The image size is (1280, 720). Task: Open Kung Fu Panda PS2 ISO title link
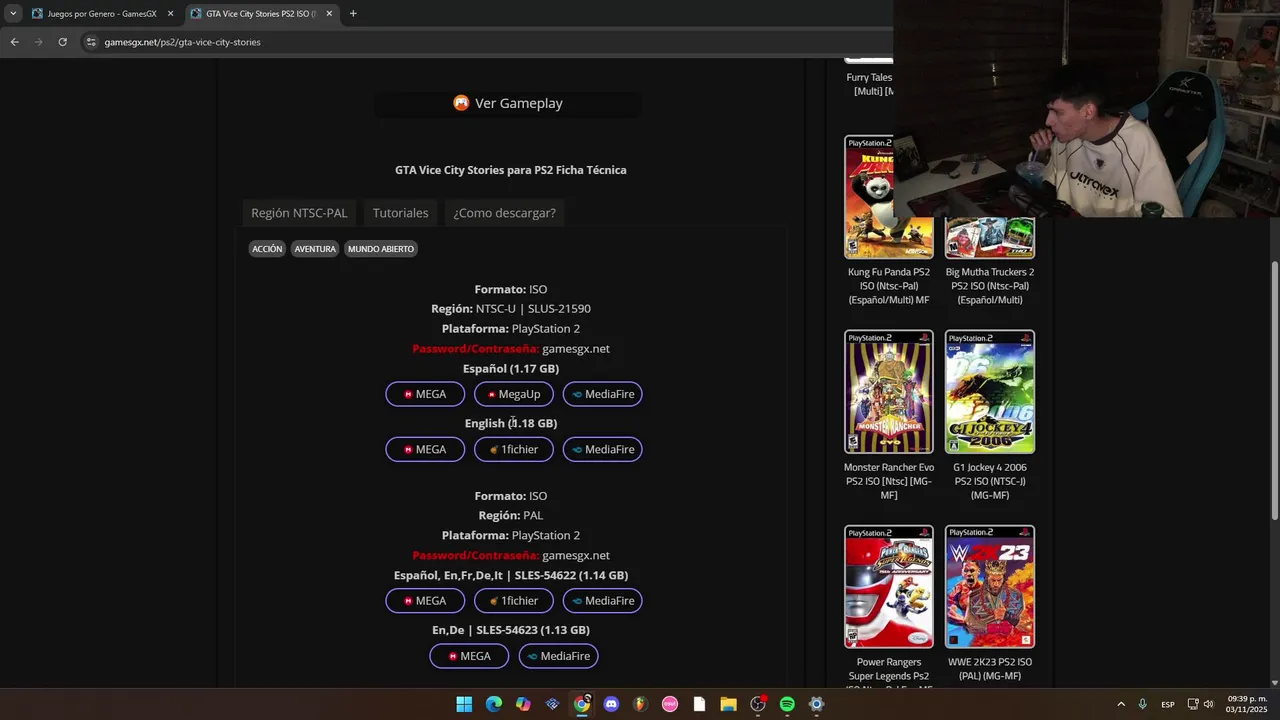click(x=888, y=286)
